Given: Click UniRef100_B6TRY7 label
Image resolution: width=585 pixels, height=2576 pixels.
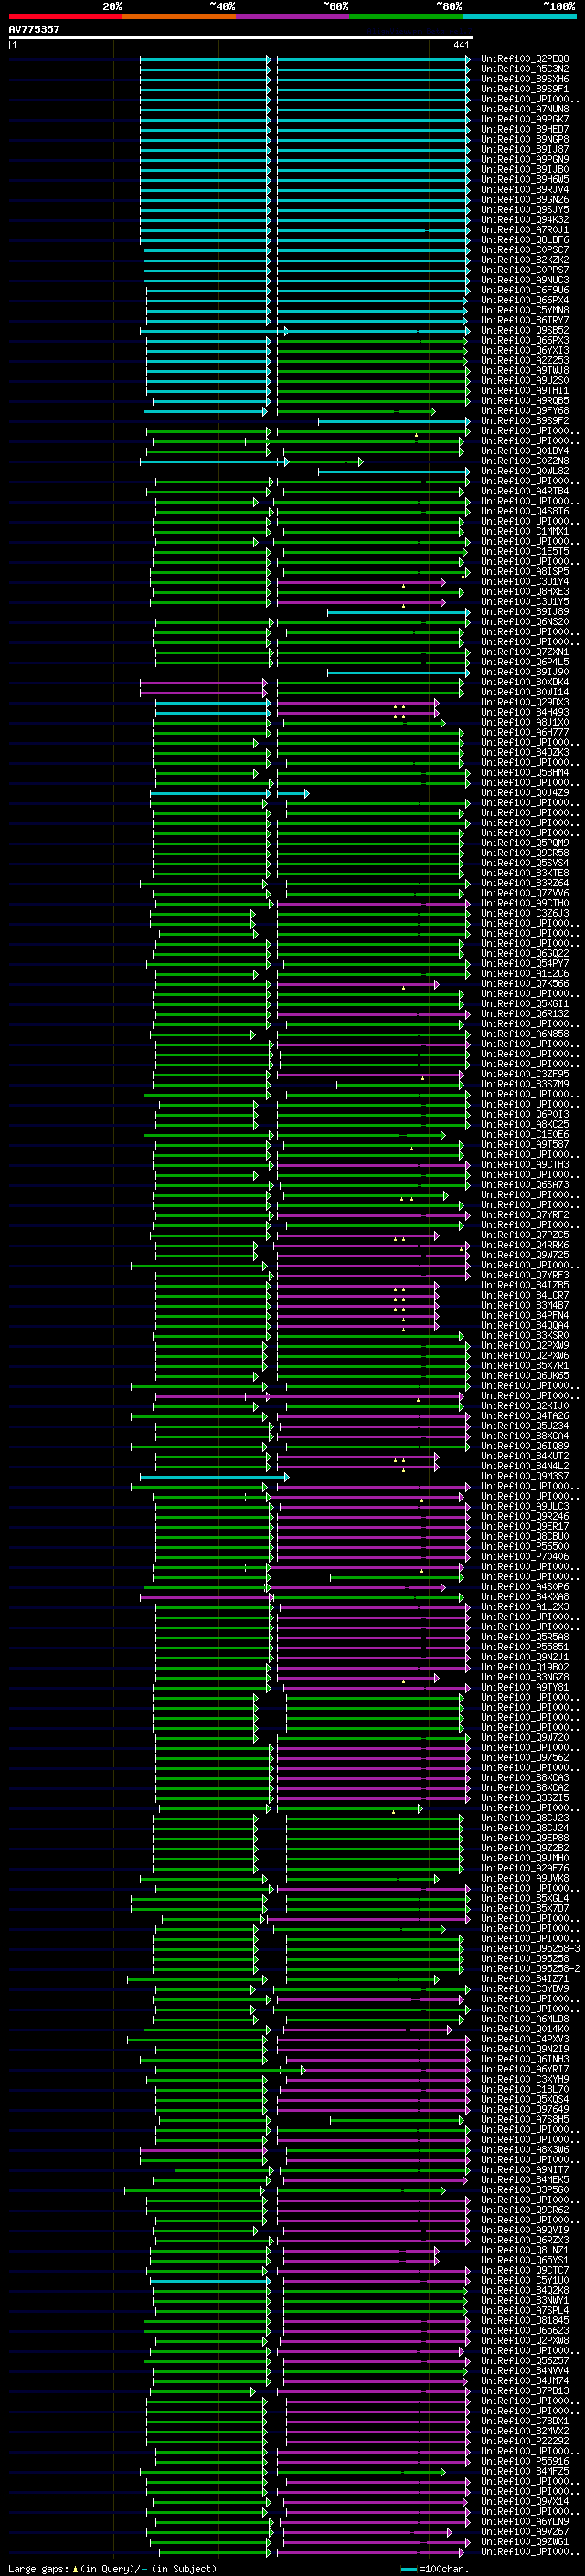Looking at the screenshot, I should click(524, 320).
